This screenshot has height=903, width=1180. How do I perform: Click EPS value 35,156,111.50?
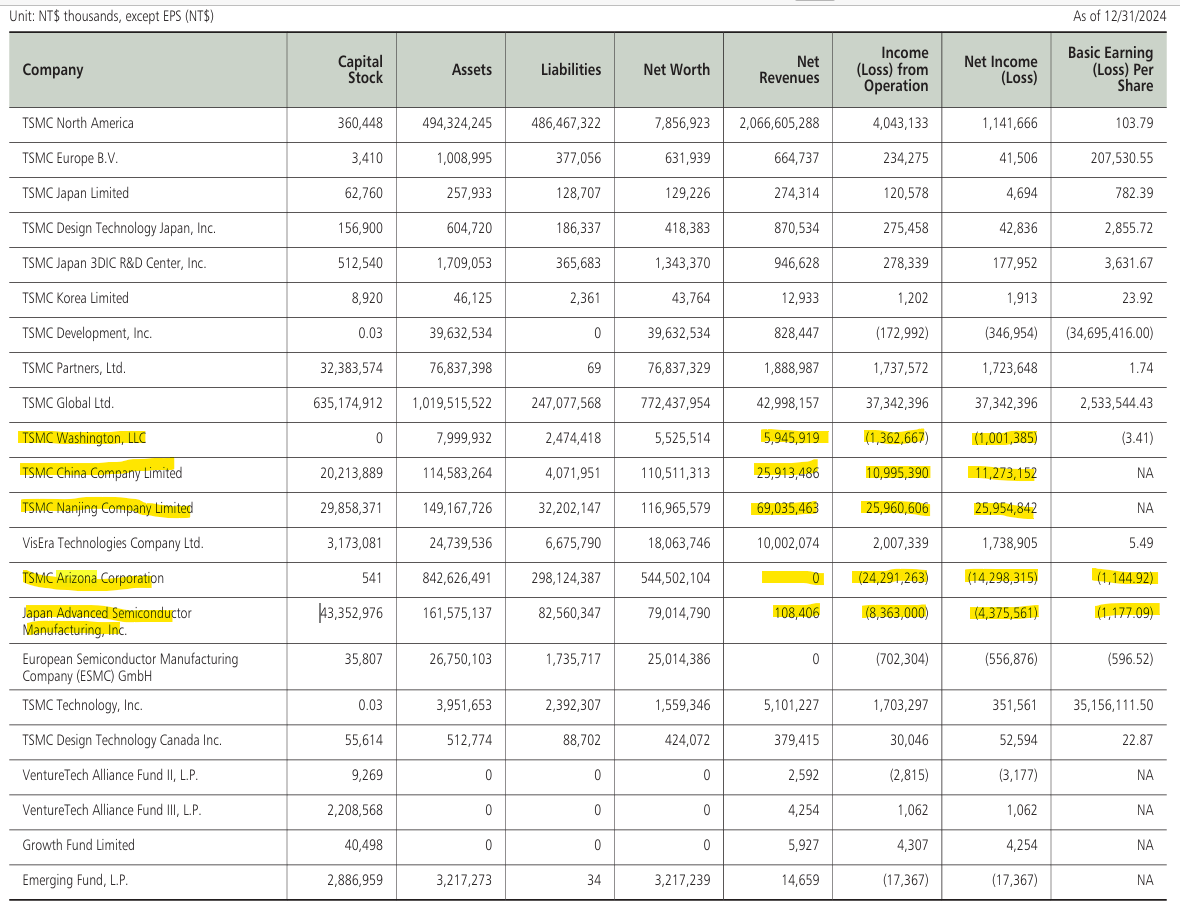point(1113,706)
